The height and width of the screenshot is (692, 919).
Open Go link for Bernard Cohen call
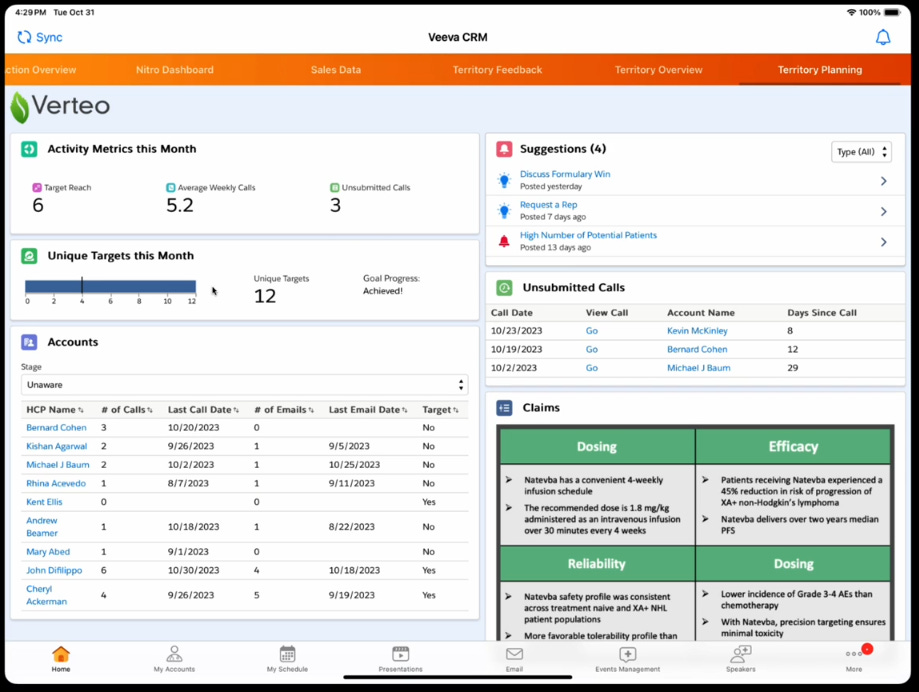(592, 350)
